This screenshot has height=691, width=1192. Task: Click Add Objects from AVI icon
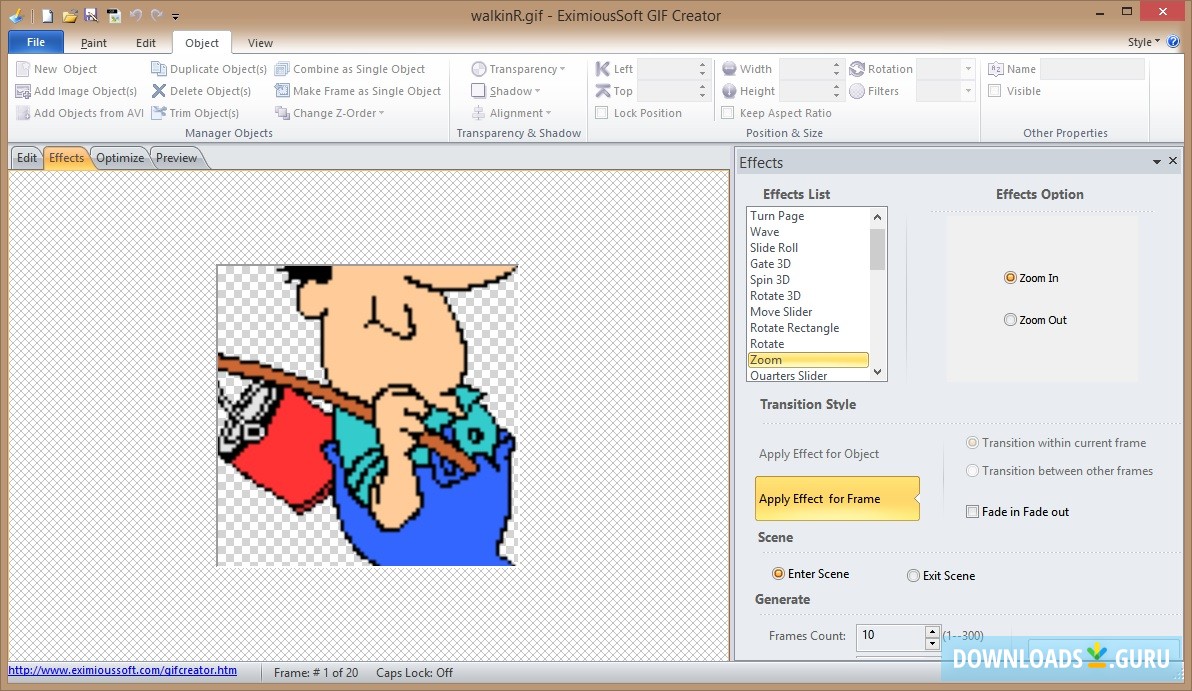tap(23, 113)
